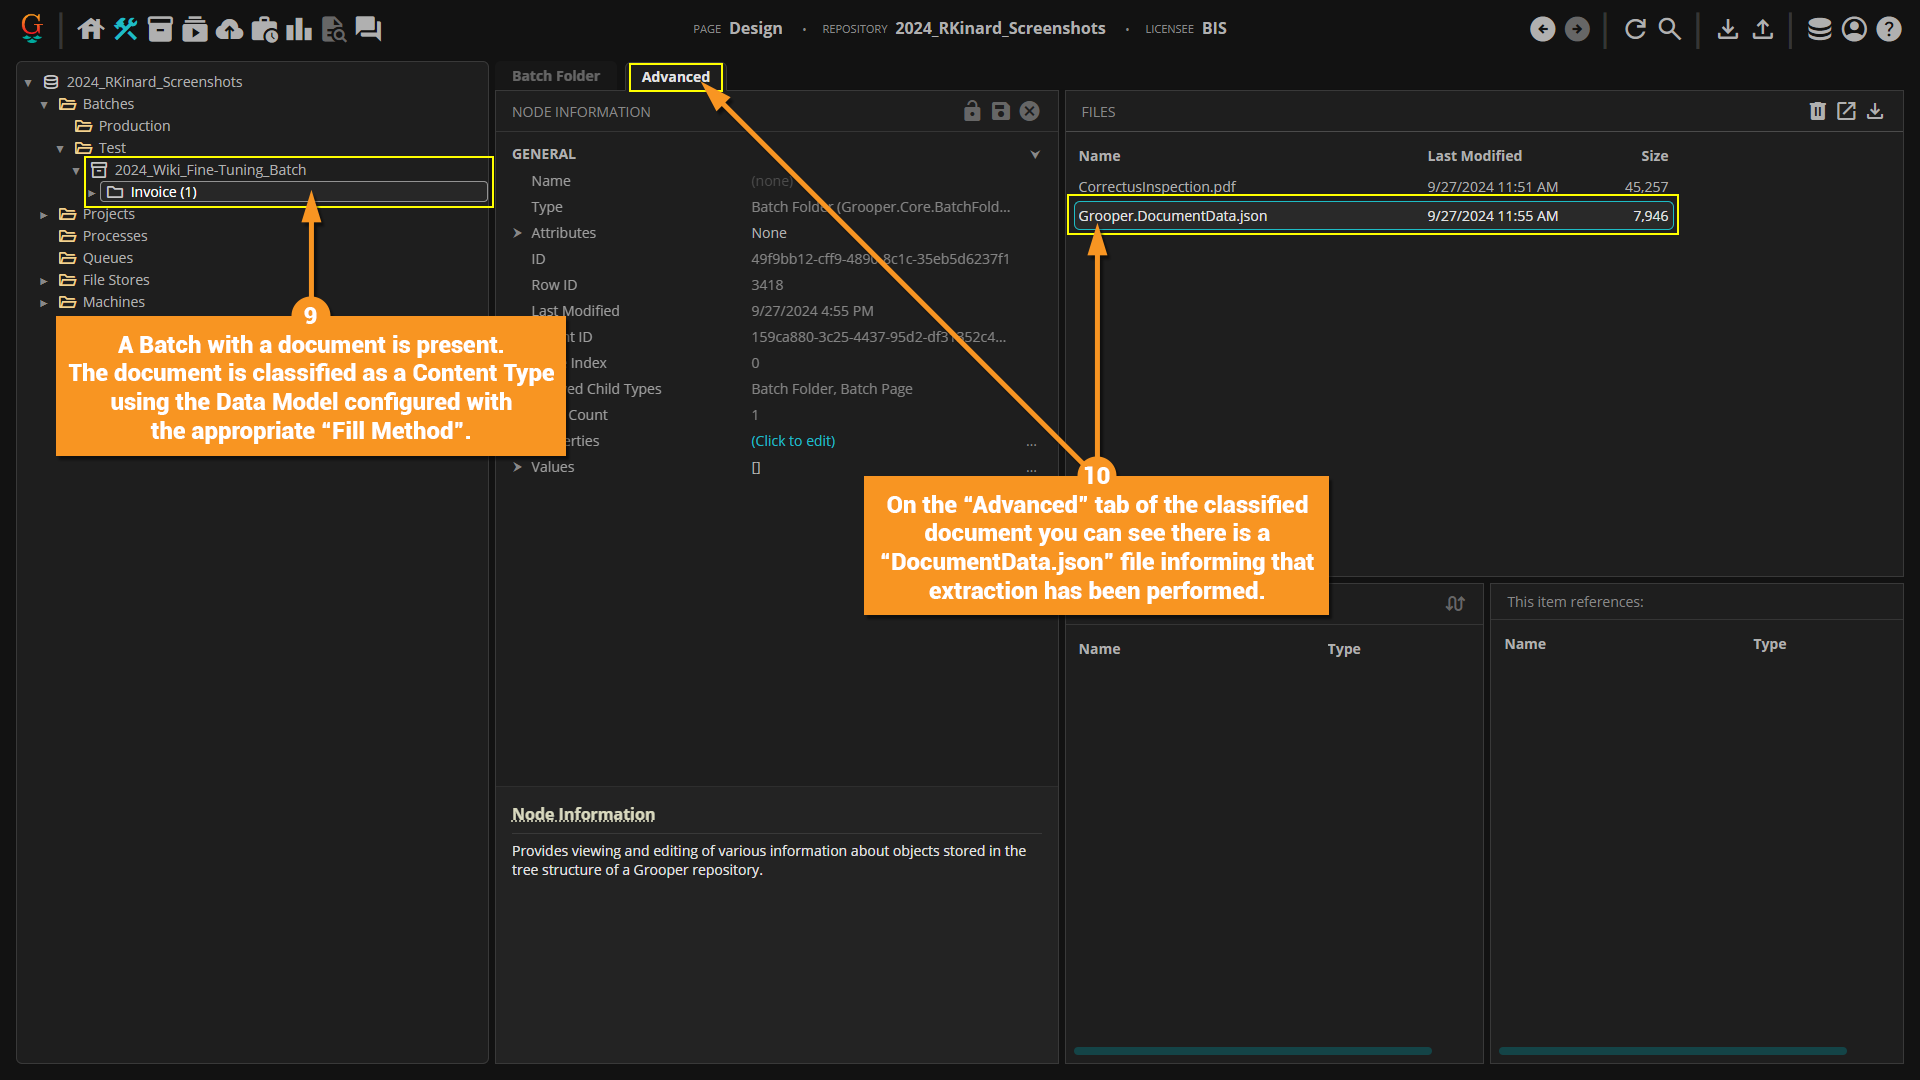Expand the Attributes property row
Image resolution: width=1920 pixels, height=1080 pixels.
pos(518,233)
